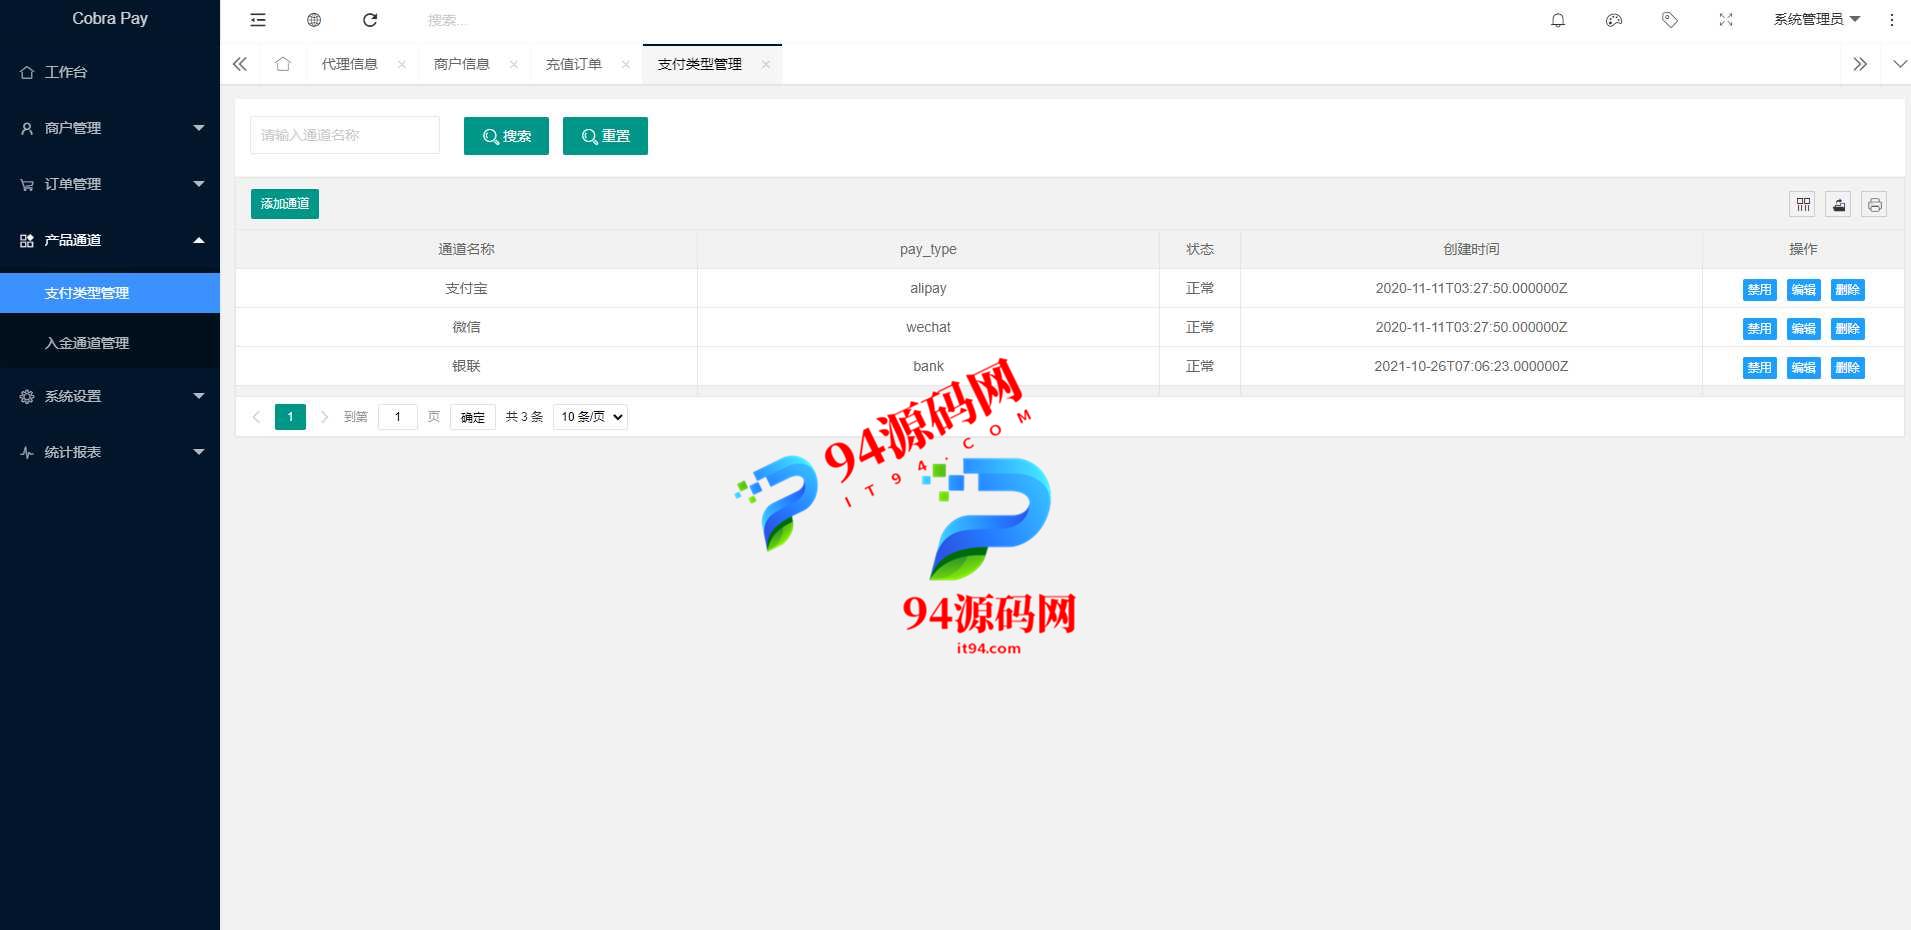This screenshot has height=930, width=1911.
Task: Open the vertical three-dot more menu
Action: 1891,20
